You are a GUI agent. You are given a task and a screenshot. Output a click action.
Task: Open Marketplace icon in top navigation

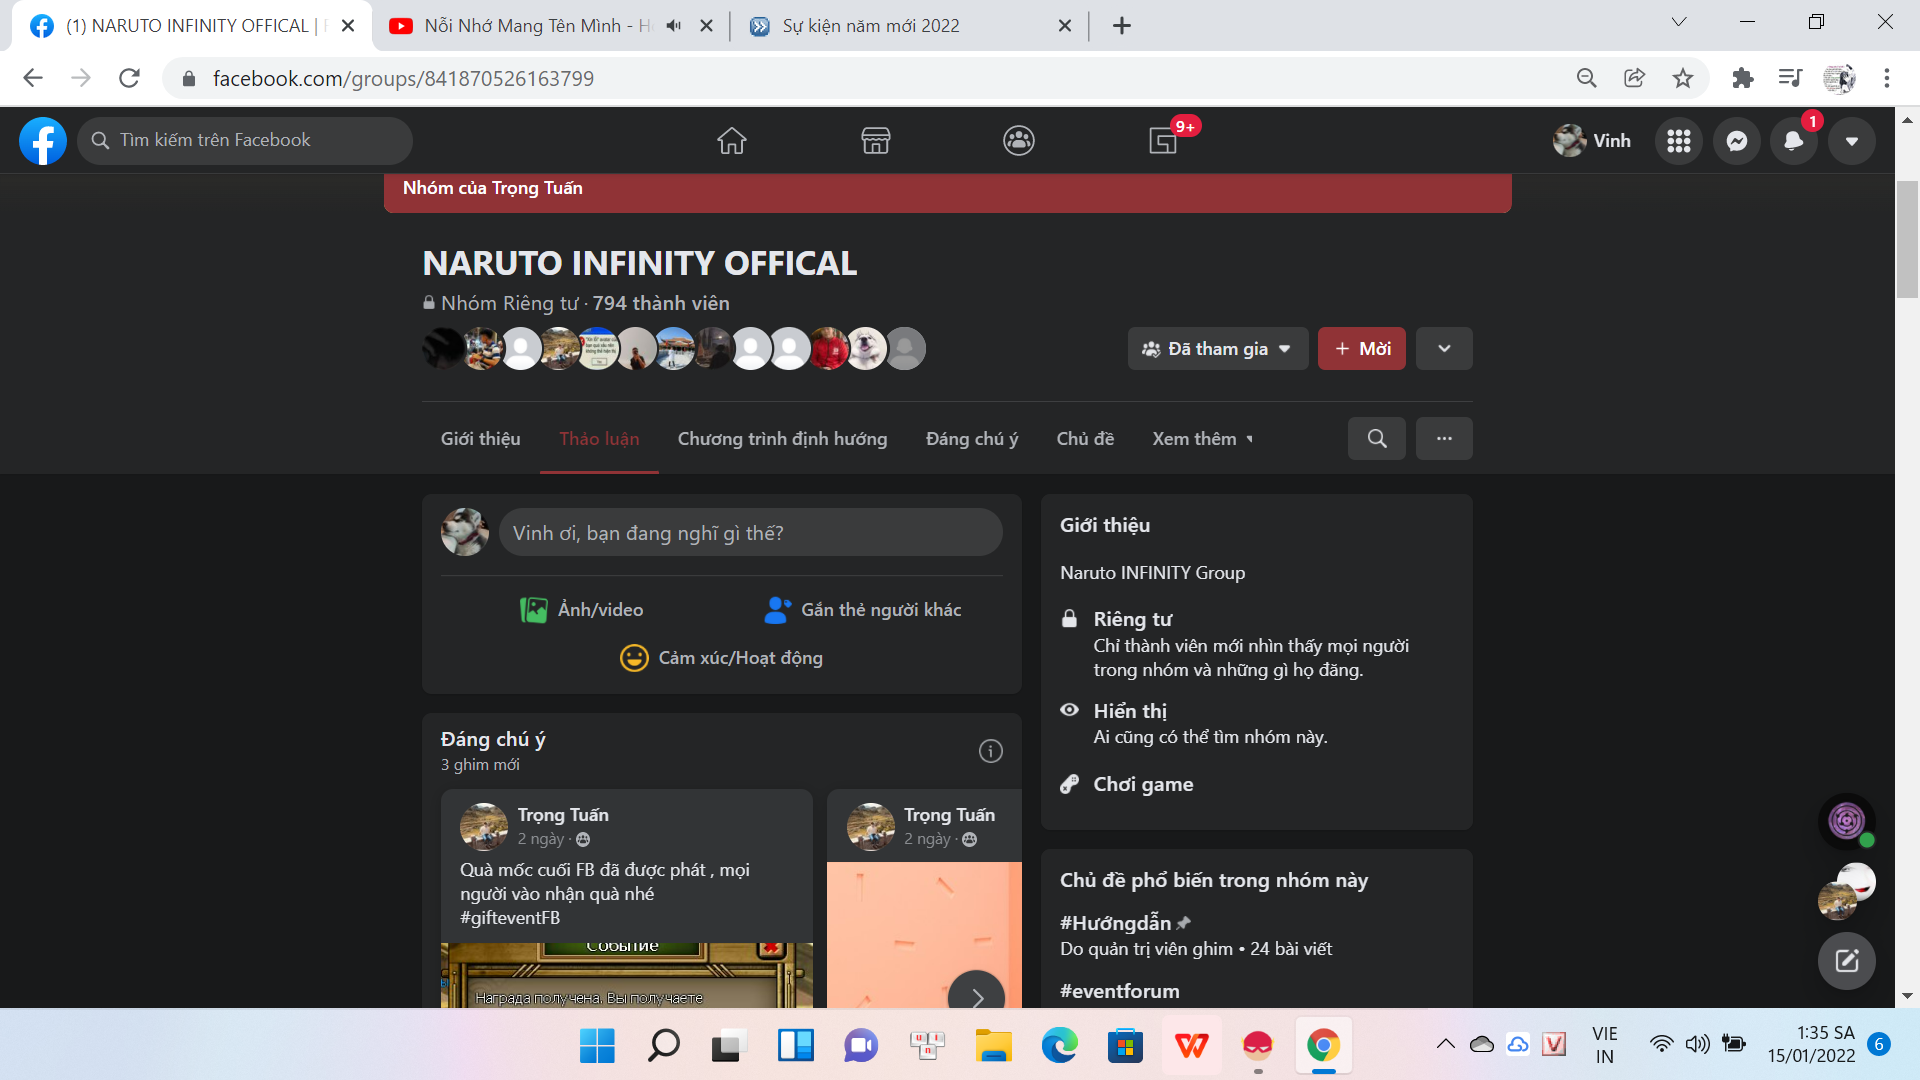click(x=876, y=141)
